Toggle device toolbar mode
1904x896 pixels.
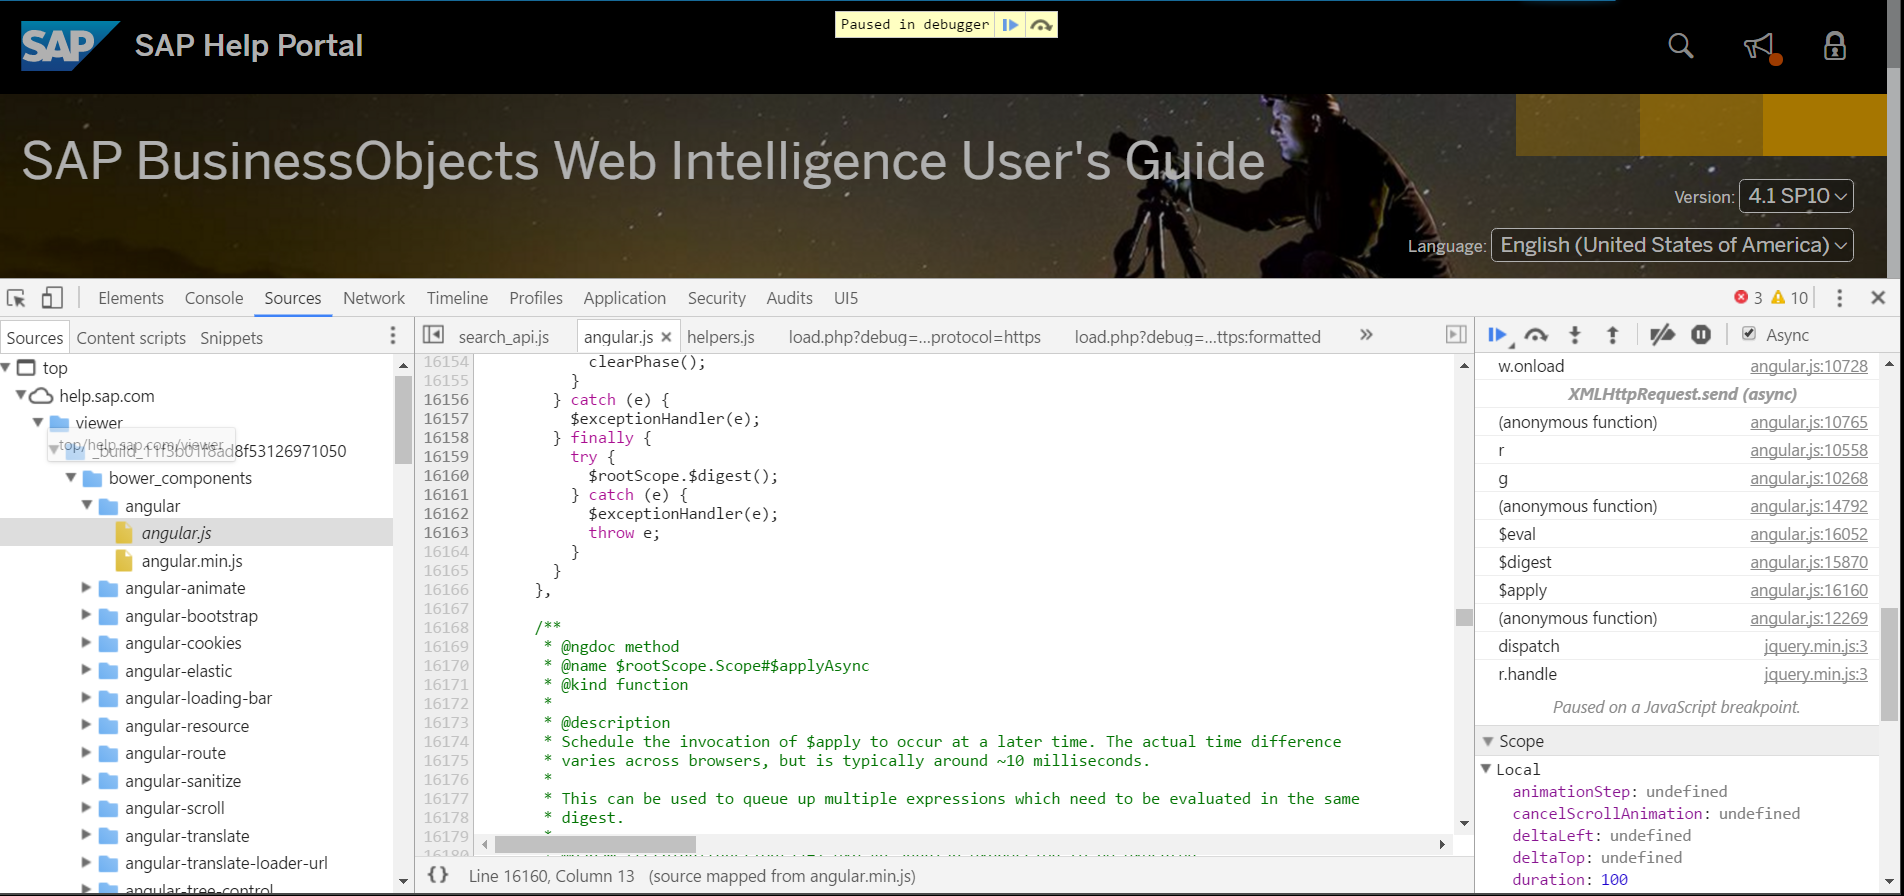[x=52, y=298]
